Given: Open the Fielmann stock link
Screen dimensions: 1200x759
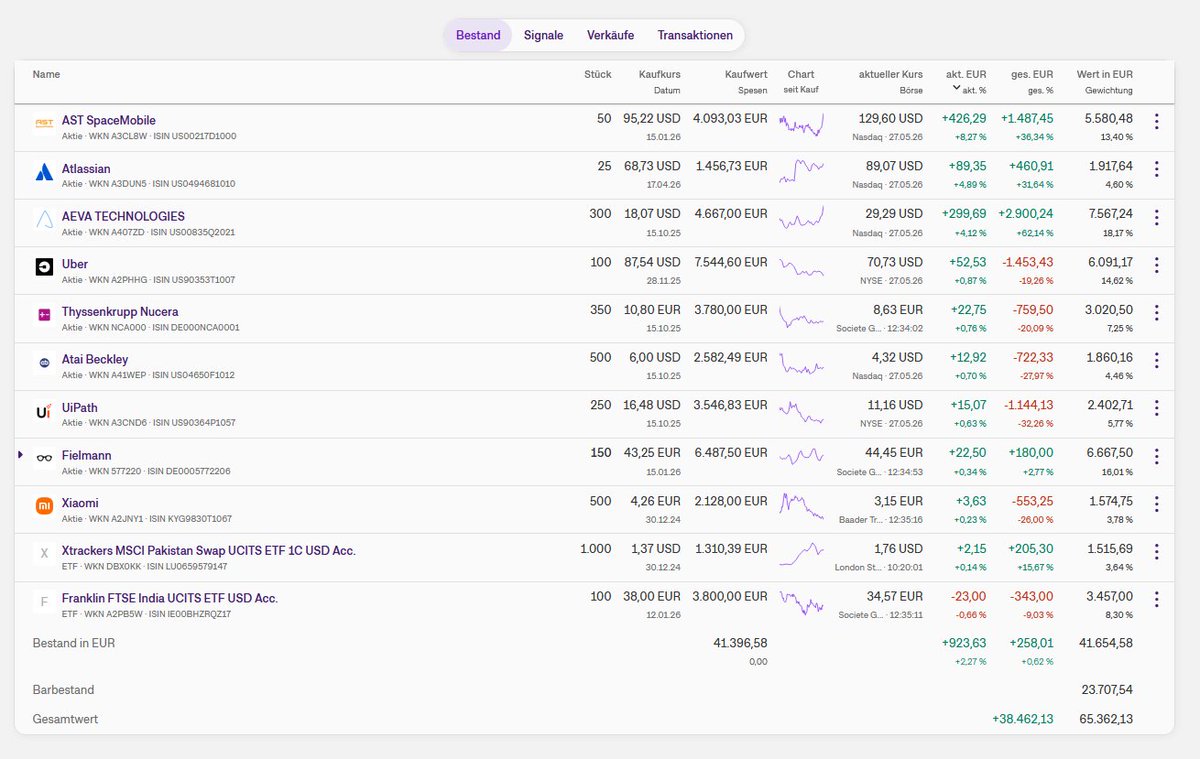Looking at the screenshot, I should click(86, 455).
